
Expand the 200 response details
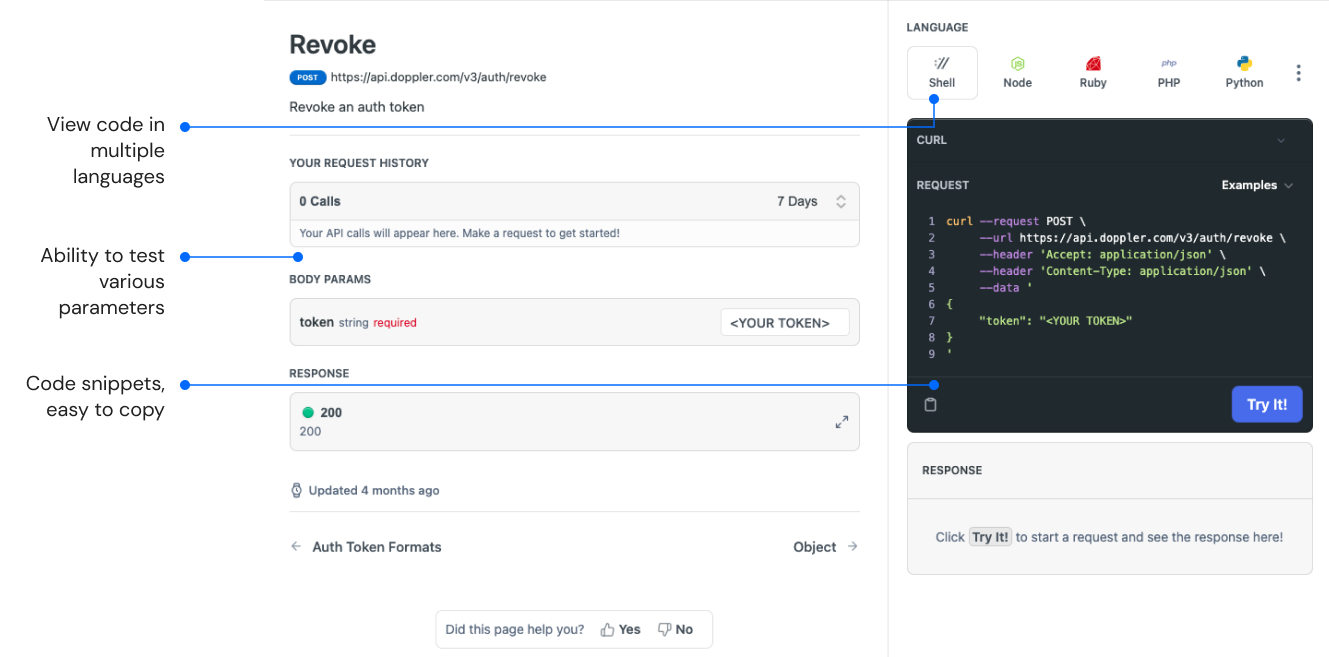tap(842, 422)
